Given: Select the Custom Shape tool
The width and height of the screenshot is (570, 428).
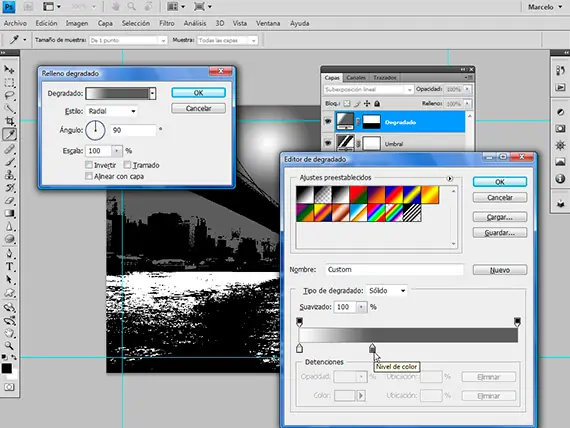Looking at the screenshot, I should 9,293.
